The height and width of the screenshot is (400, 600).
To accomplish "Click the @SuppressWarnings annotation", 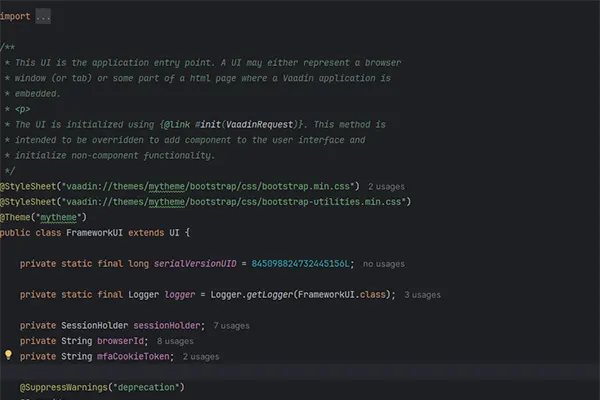I will tap(64, 387).
